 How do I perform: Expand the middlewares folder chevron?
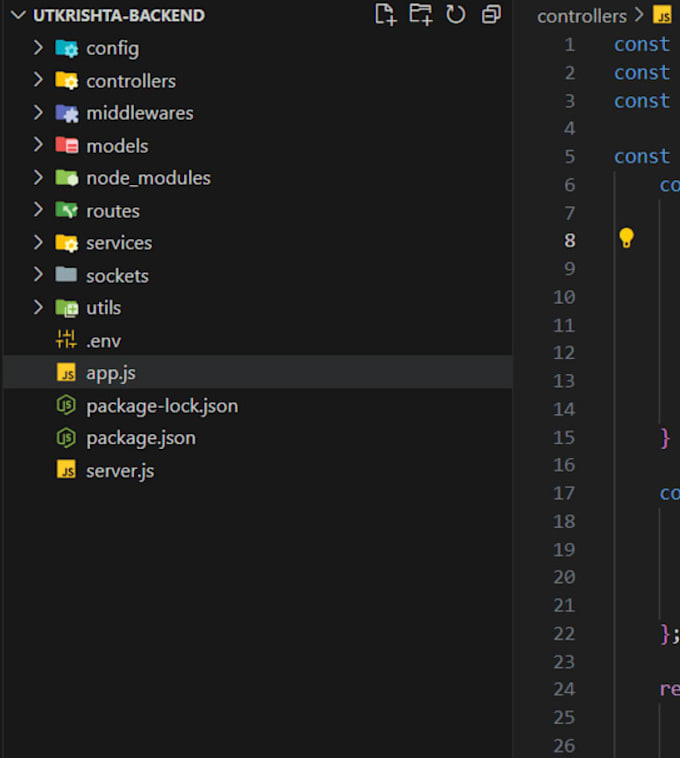tap(38, 112)
